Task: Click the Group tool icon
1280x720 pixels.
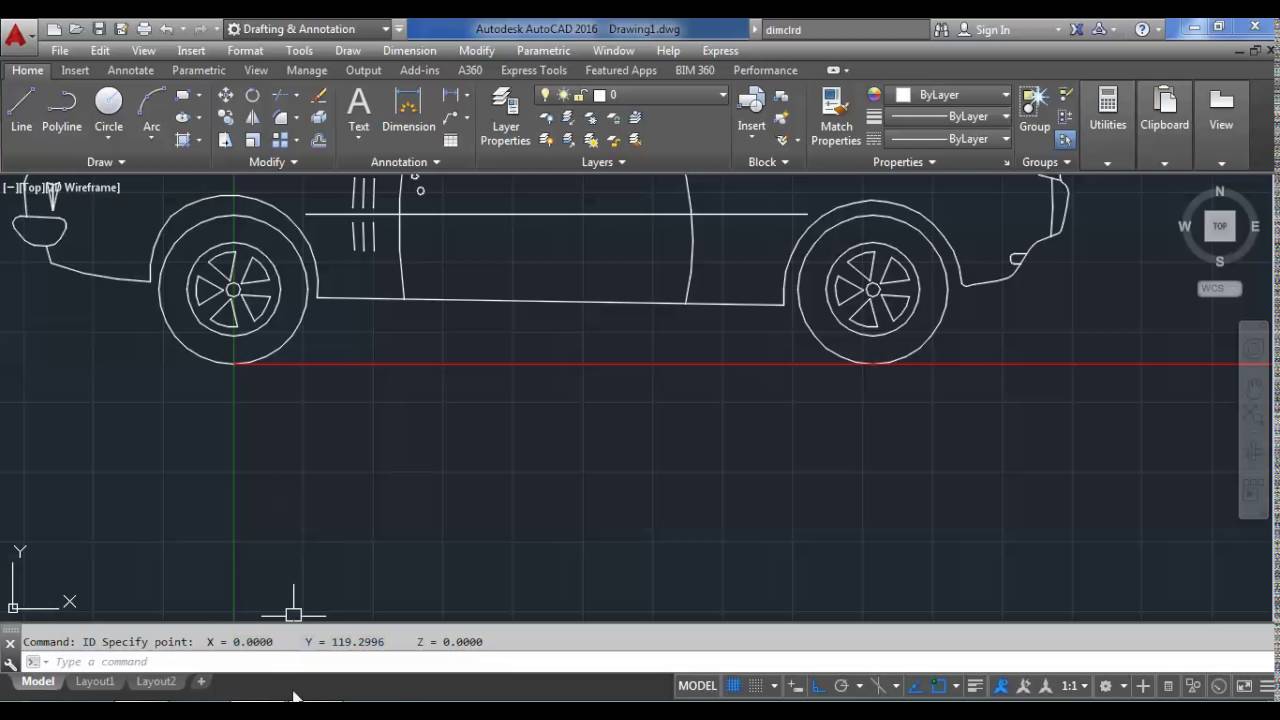Action: [x=1034, y=110]
